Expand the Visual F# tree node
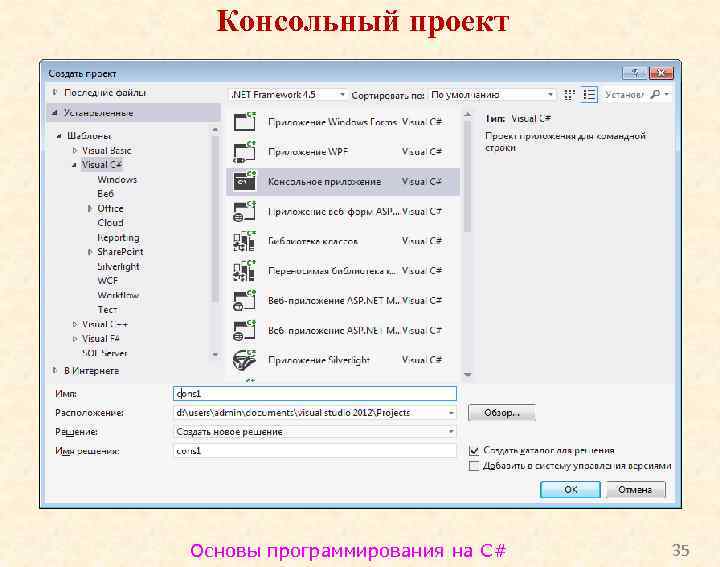 74,339
